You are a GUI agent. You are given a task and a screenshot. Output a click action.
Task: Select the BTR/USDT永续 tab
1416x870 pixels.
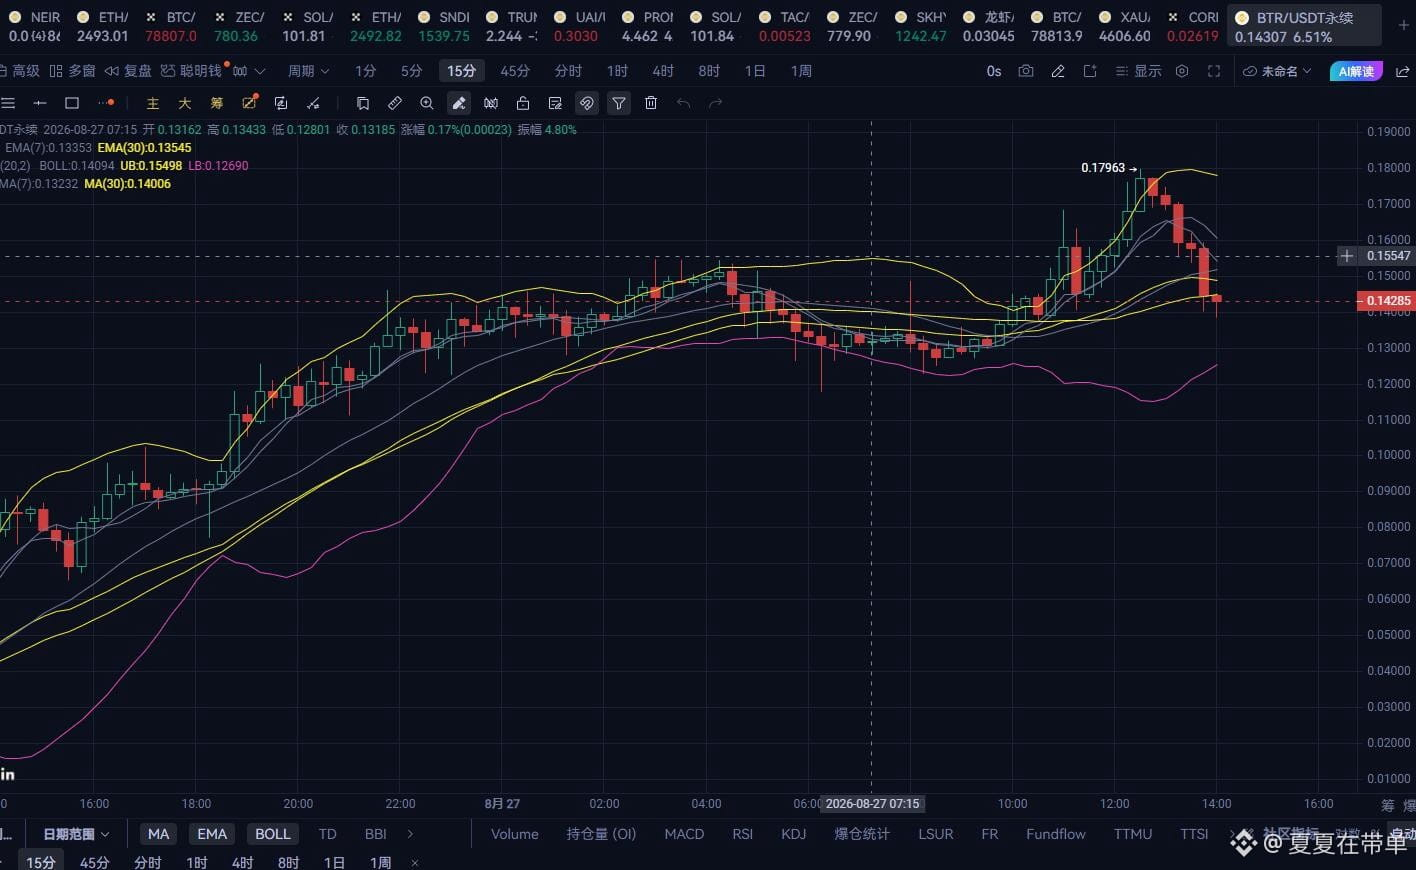coord(1304,26)
